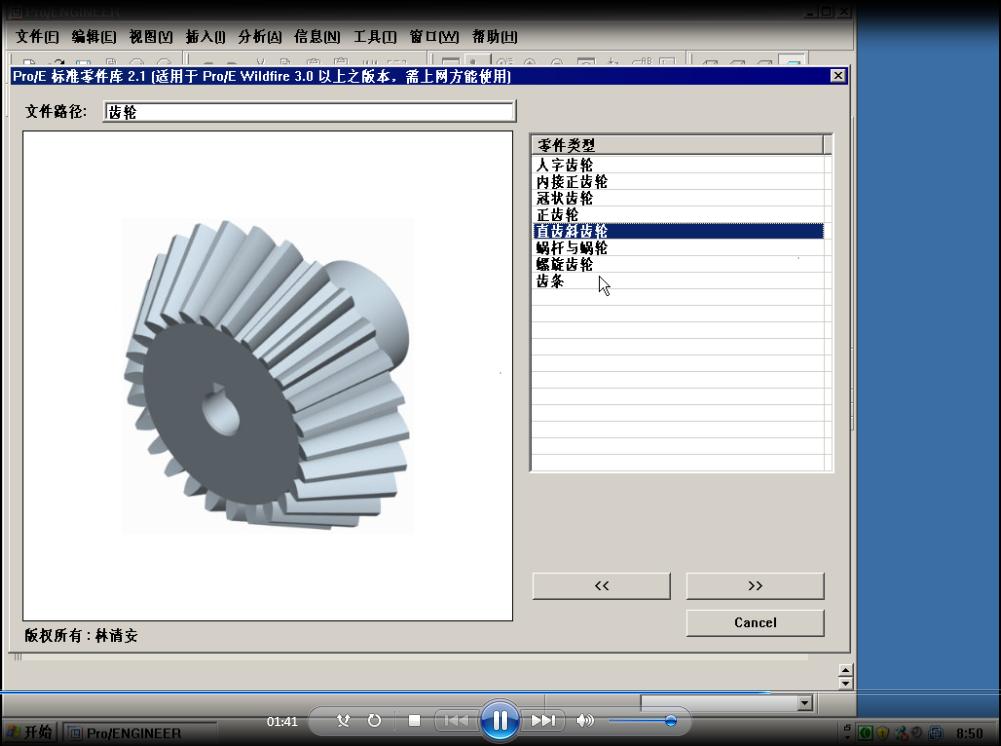Open the 工具(T) menu
The image size is (1001, 746).
point(375,37)
